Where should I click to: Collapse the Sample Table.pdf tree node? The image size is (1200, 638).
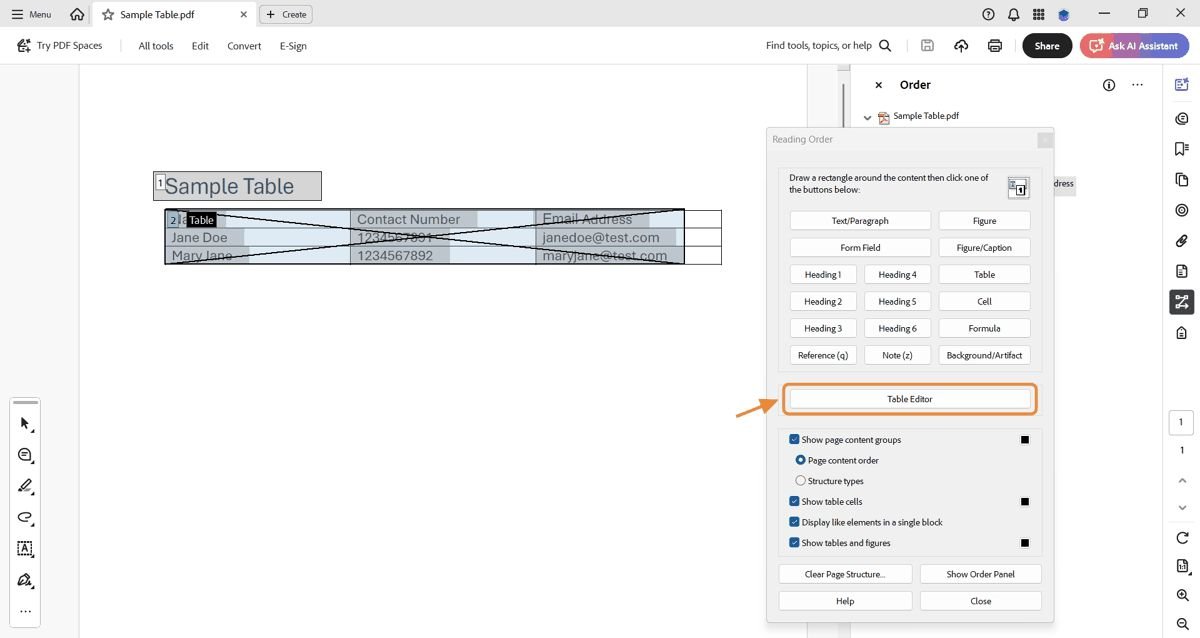pos(867,117)
